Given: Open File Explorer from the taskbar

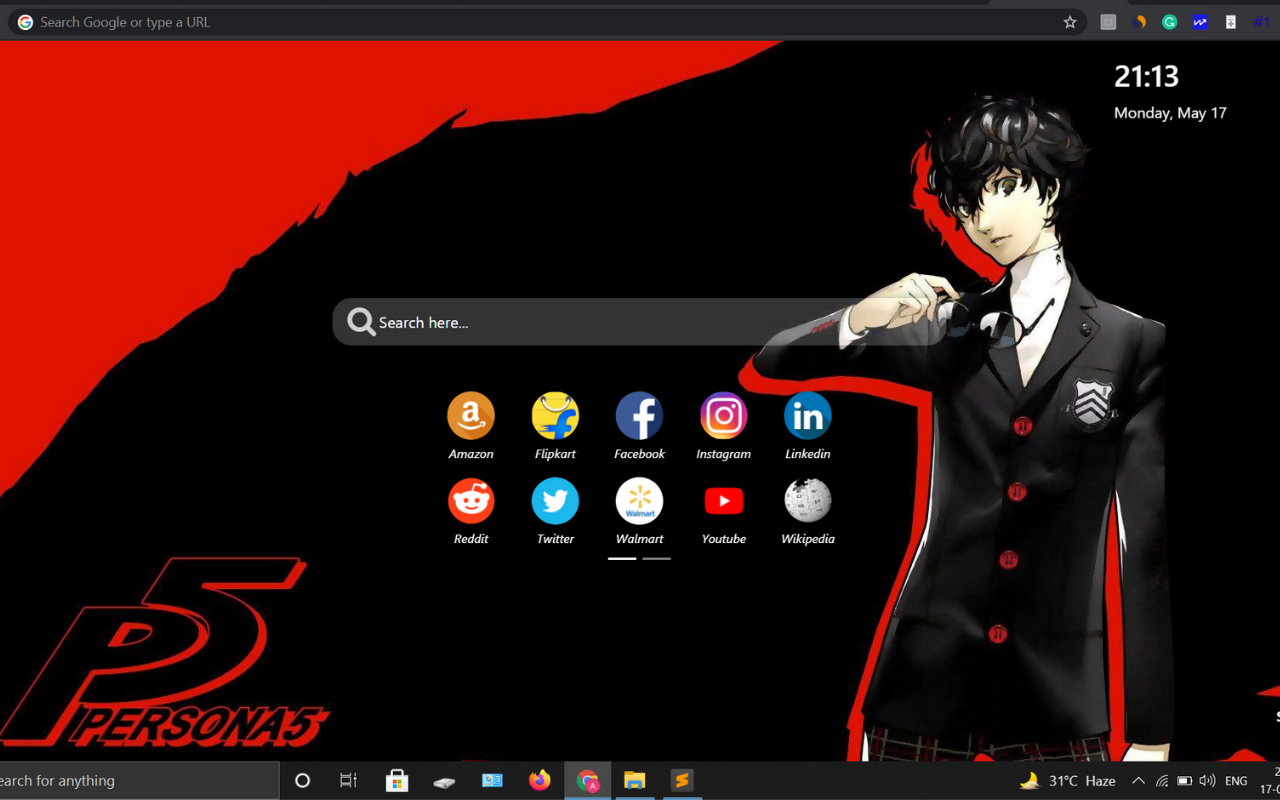Looking at the screenshot, I should [x=635, y=781].
